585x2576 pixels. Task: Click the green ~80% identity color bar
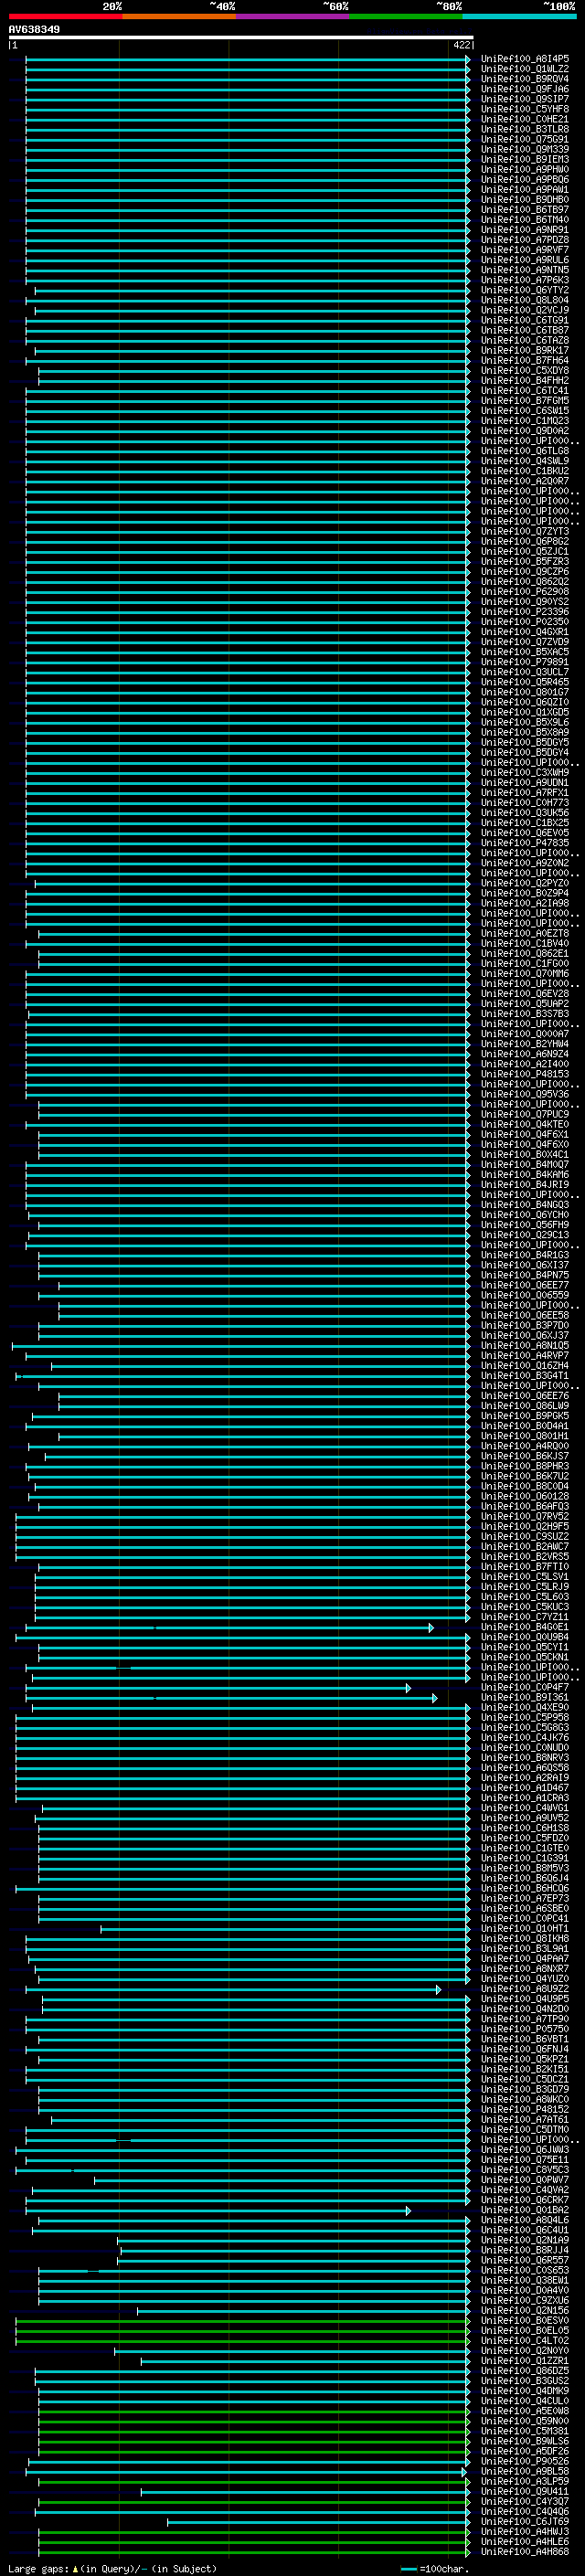click(406, 16)
